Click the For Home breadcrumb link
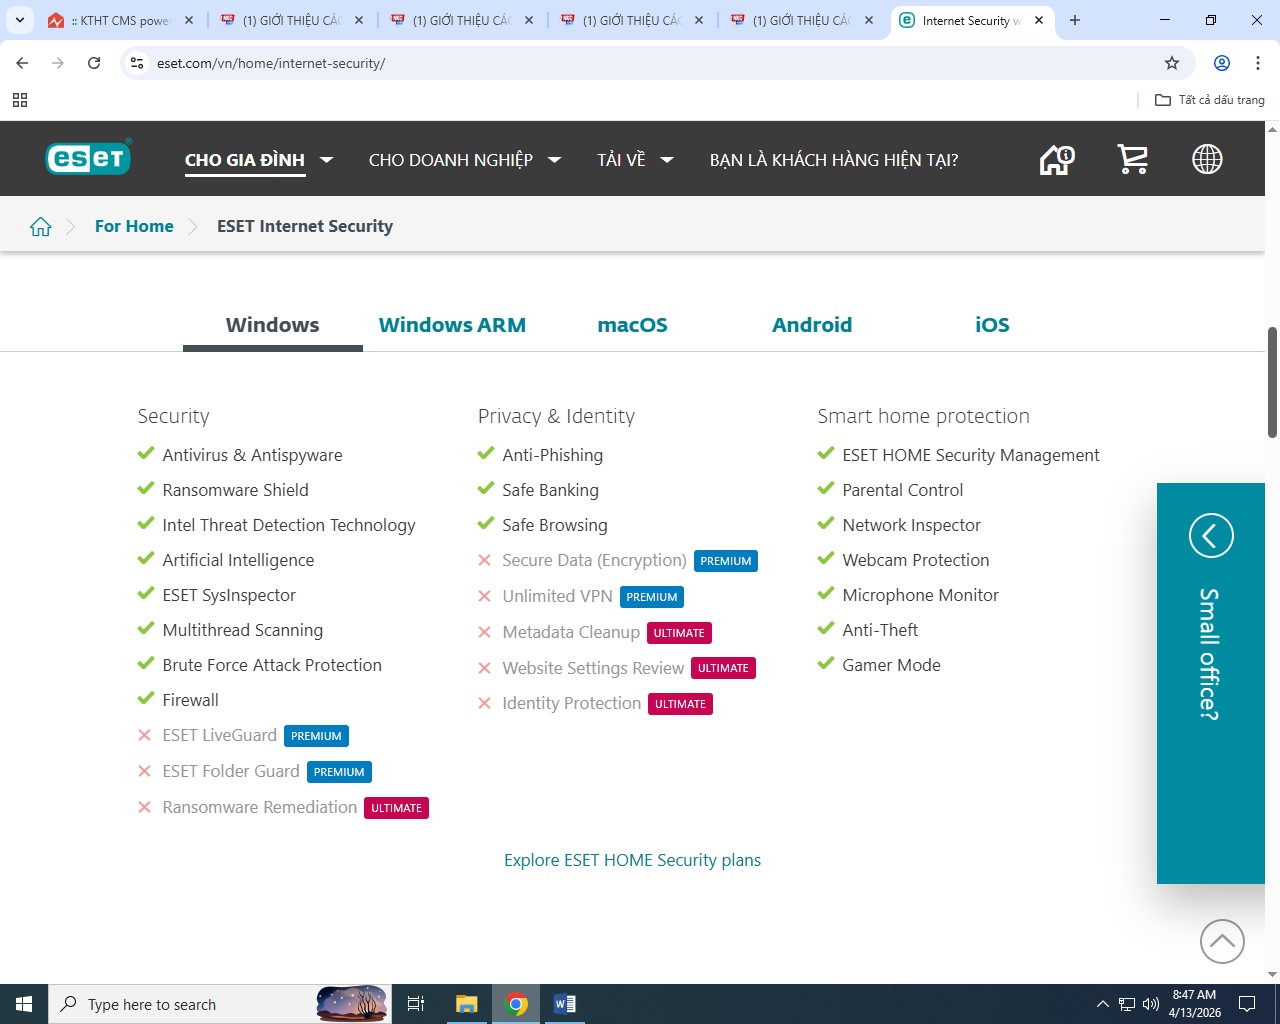This screenshot has height=1024, width=1280. coord(134,226)
